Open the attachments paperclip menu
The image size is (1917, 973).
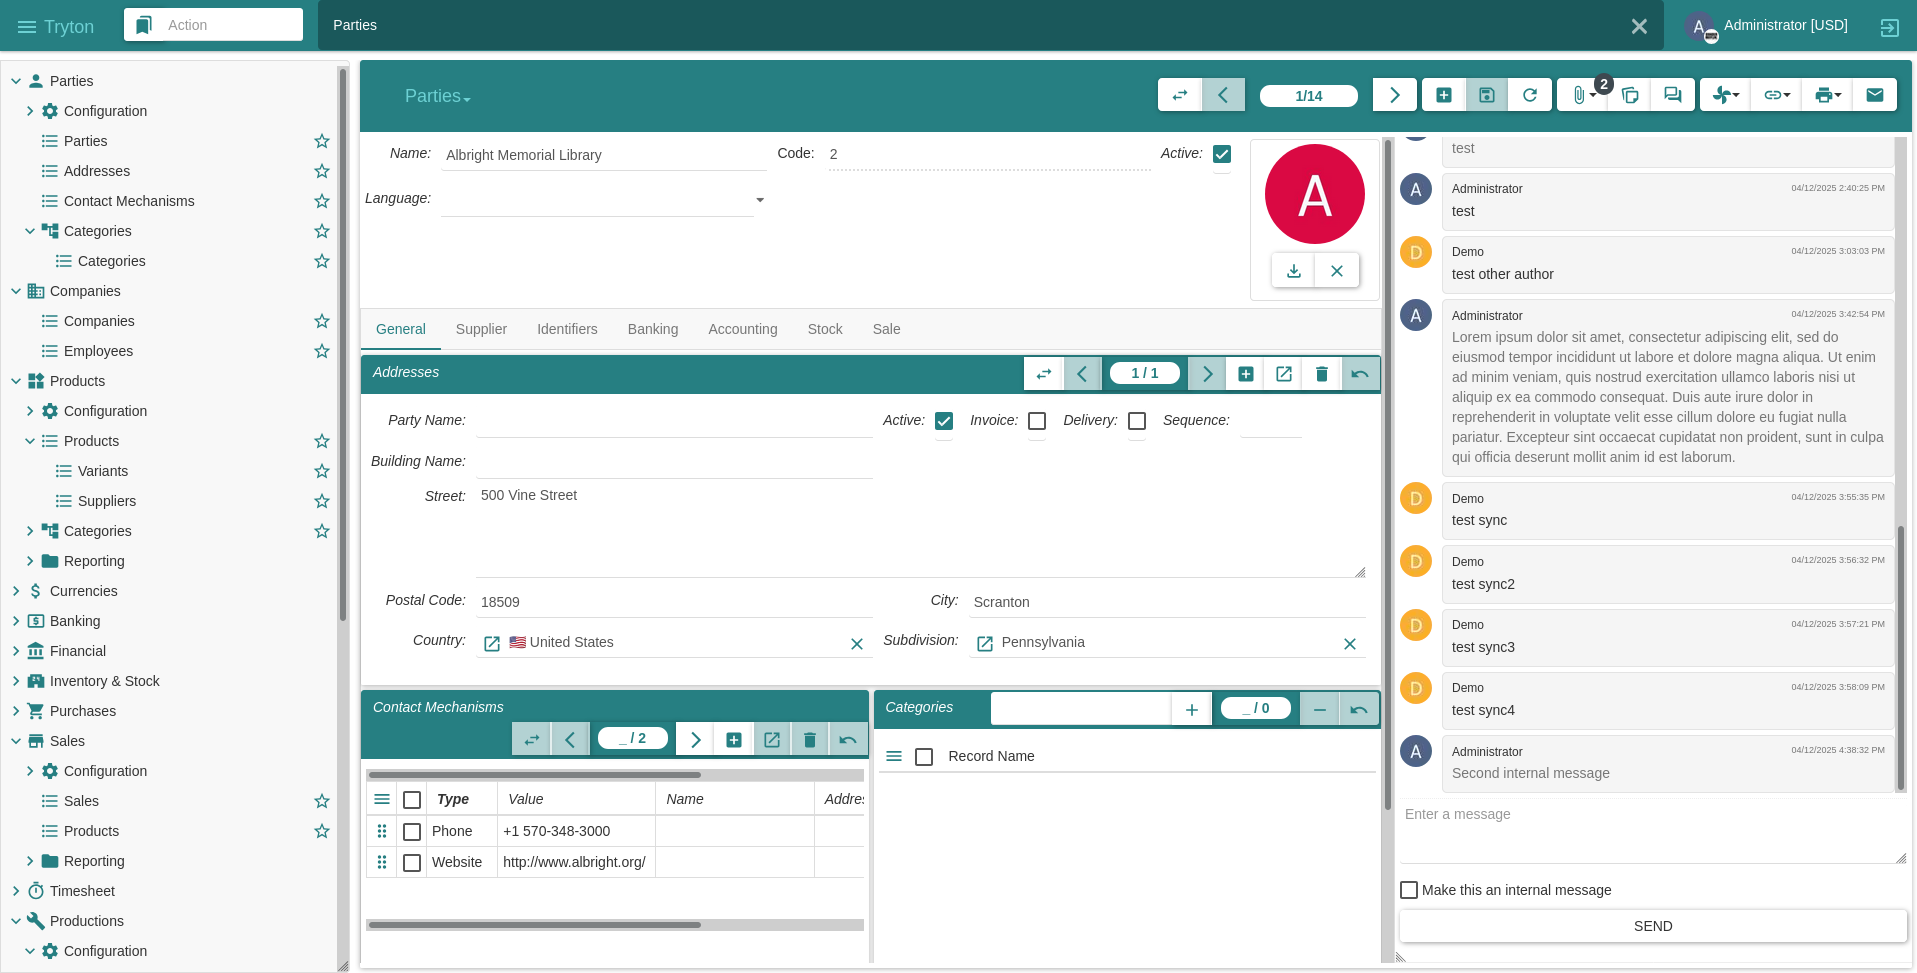pos(1582,95)
